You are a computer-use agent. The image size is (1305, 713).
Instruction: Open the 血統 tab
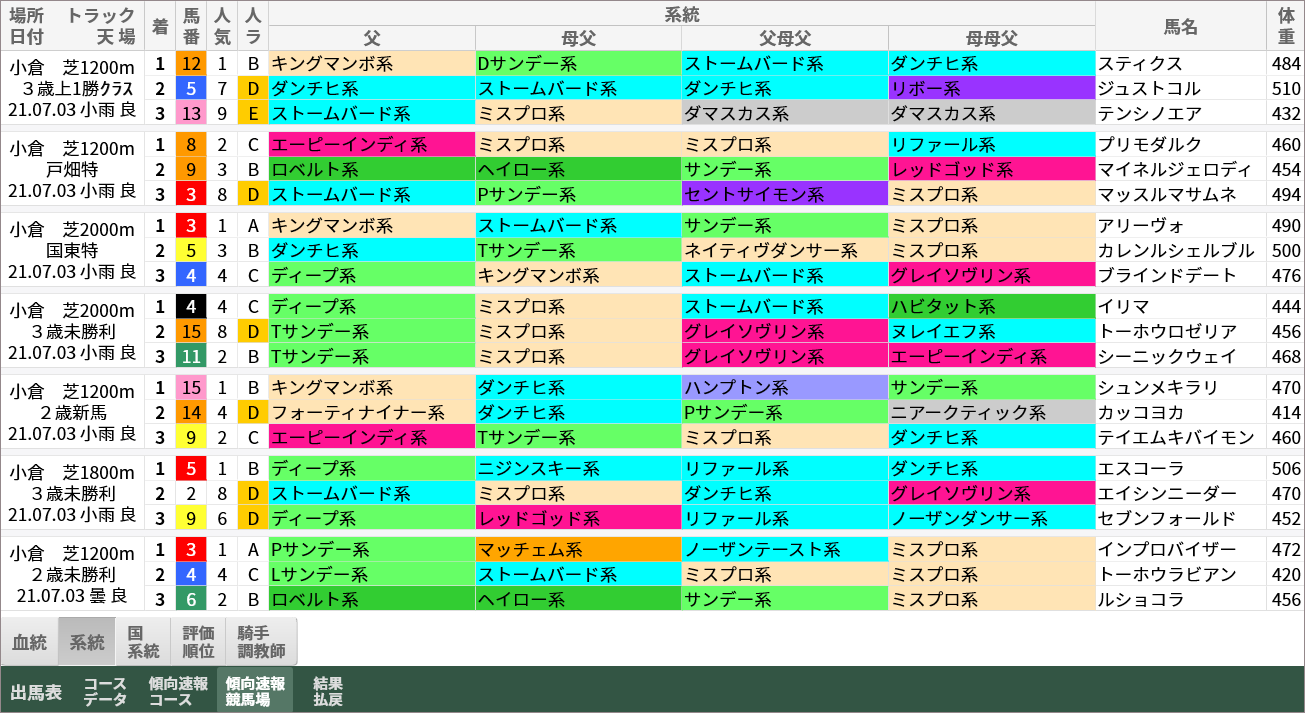point(29,642)
